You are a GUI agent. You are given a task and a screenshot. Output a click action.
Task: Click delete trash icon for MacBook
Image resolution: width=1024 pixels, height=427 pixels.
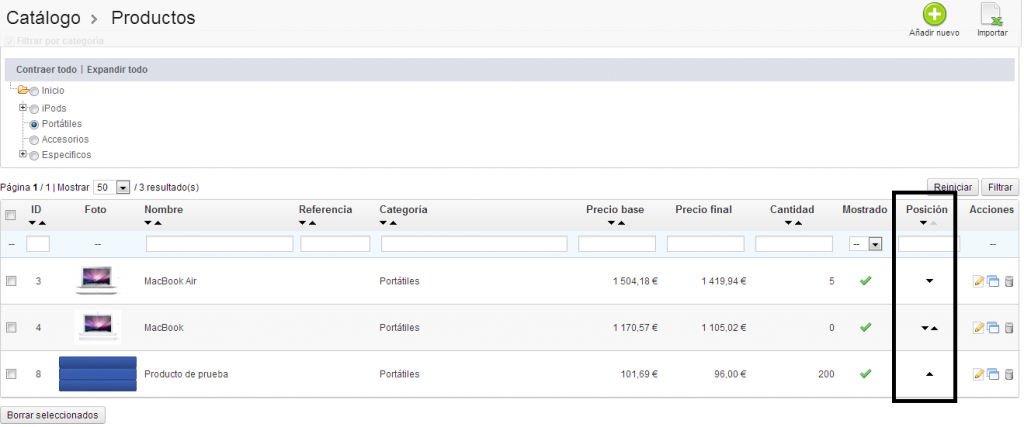tap(1008, 328)
